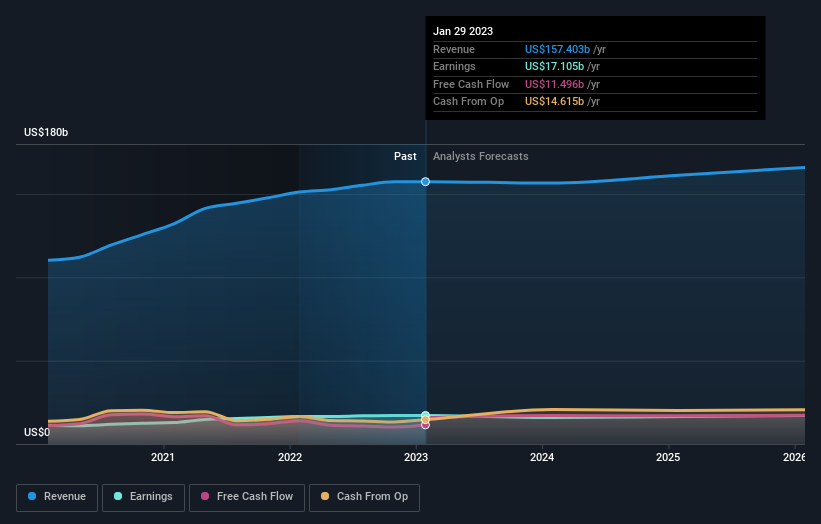Image resolution: width=821 pixels, height=524 pixels.
Task: Click the US$11.496b free cash flow value
Action: (554, 84)
